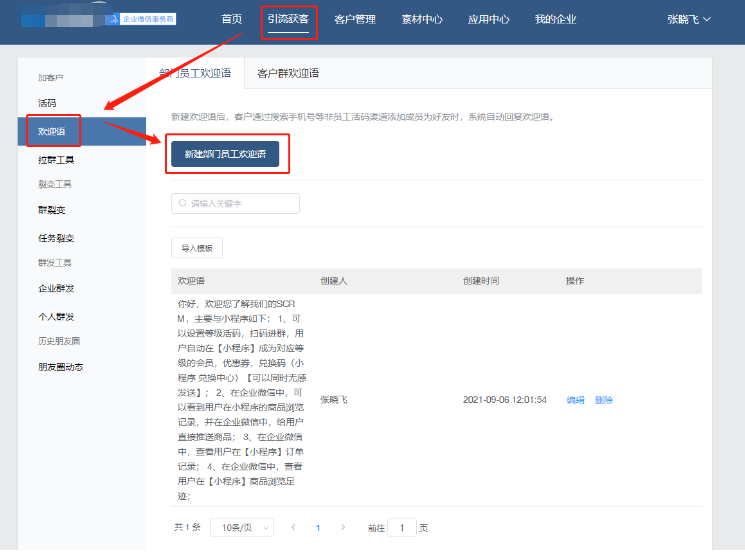Click the 新建部门员工欢迎语 button

click(x=225, y=154)
